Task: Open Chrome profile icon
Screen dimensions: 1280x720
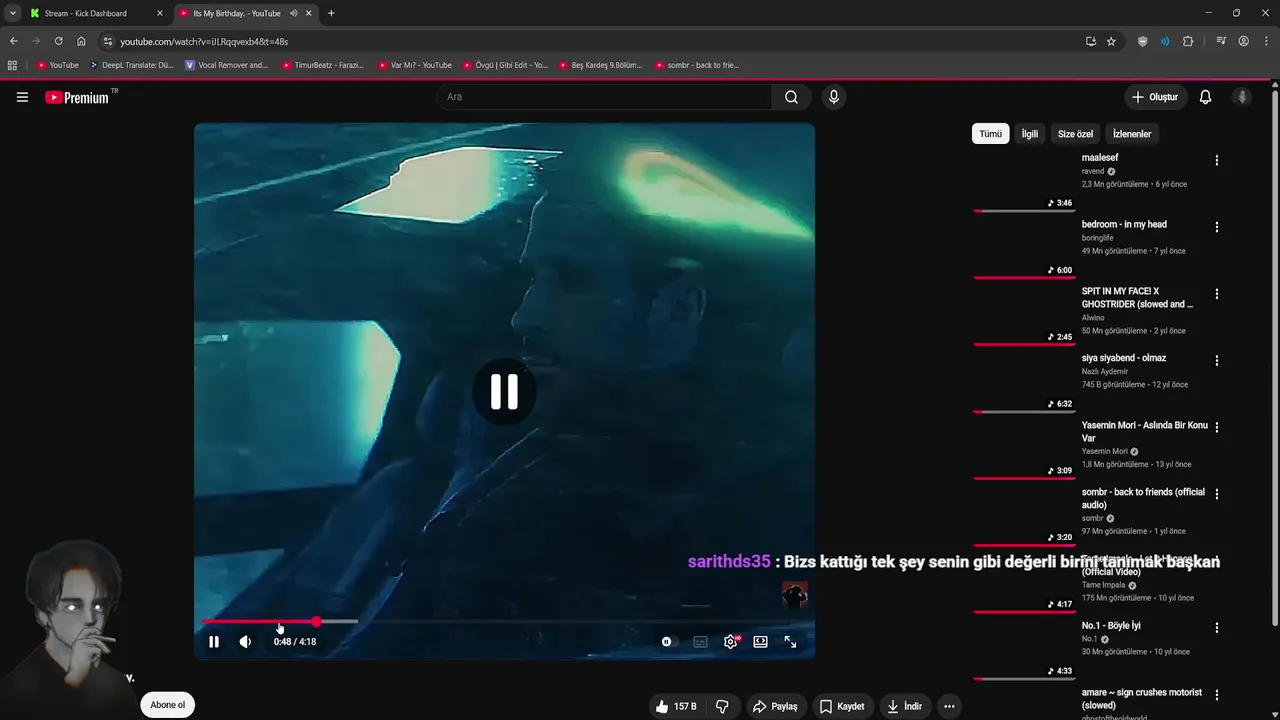Action: point(1243,41)
